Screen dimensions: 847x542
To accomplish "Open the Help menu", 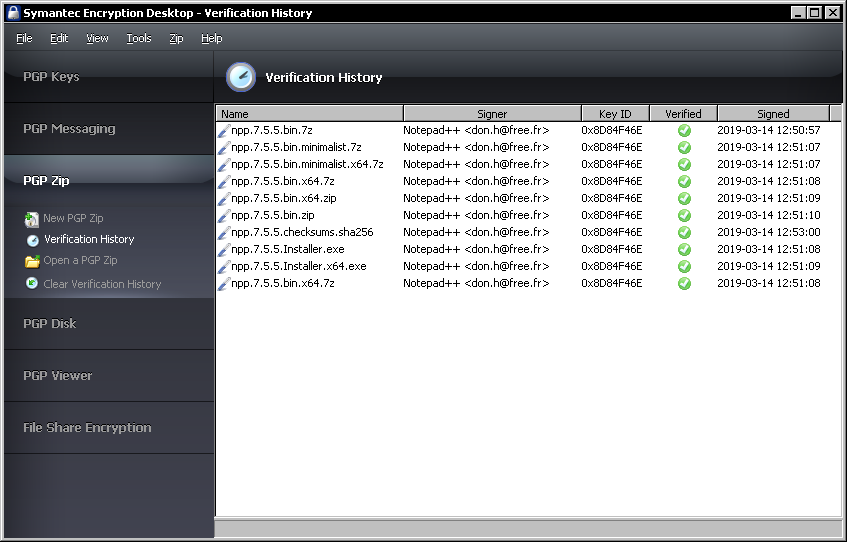I will pos(212,38).
